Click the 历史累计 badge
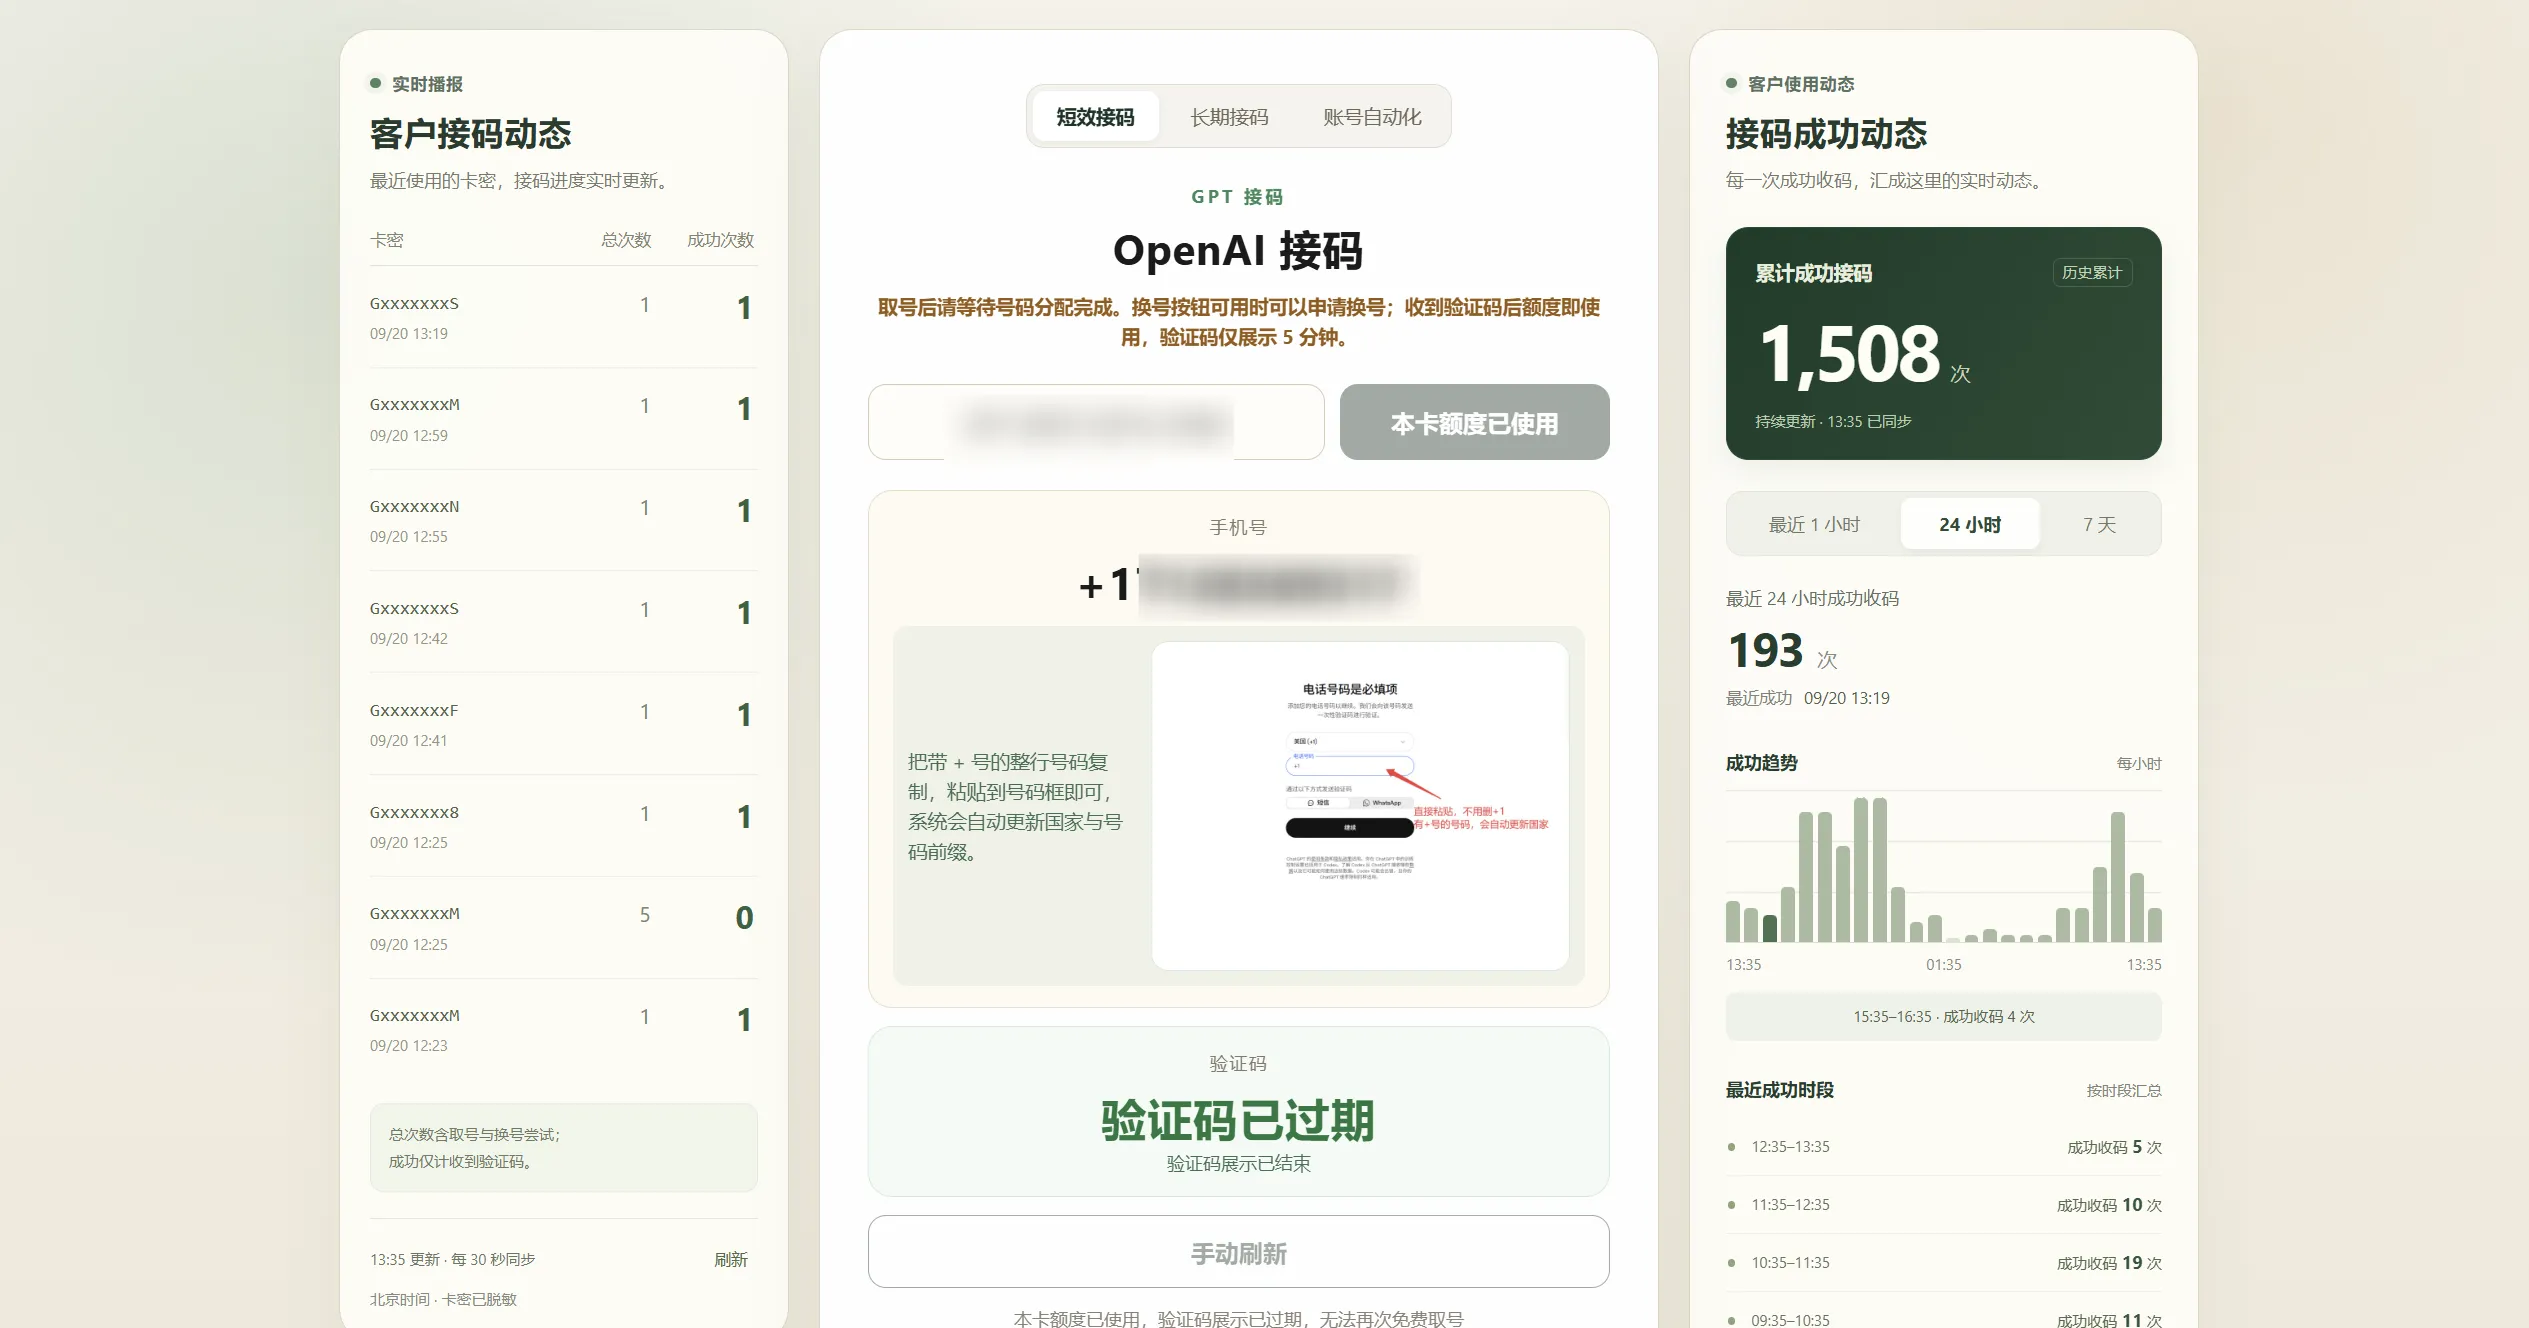 point(2092,273)
